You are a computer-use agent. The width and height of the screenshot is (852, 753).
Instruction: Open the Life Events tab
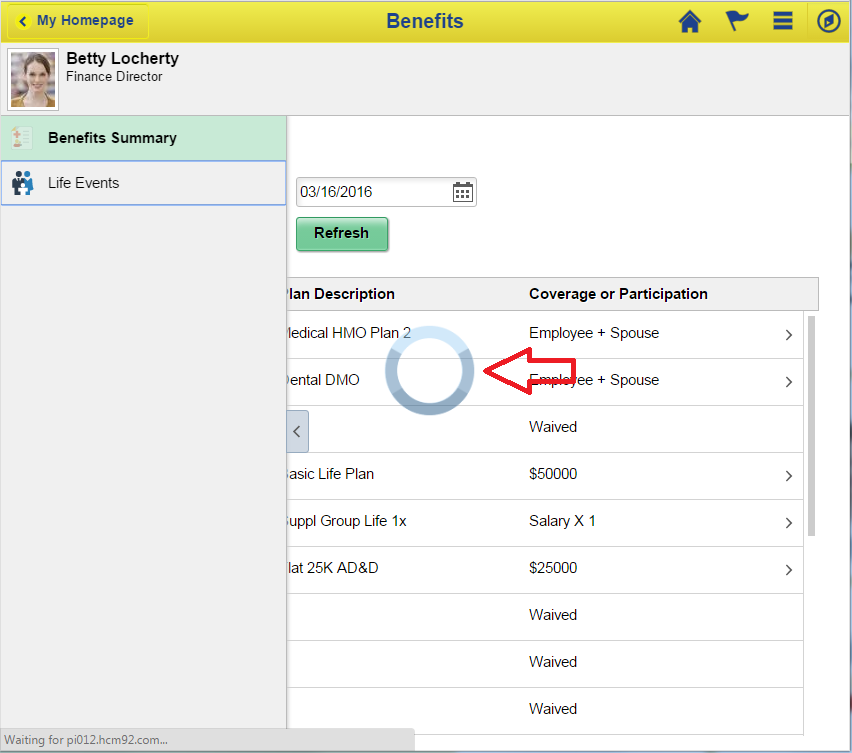(x=143, y=183)
